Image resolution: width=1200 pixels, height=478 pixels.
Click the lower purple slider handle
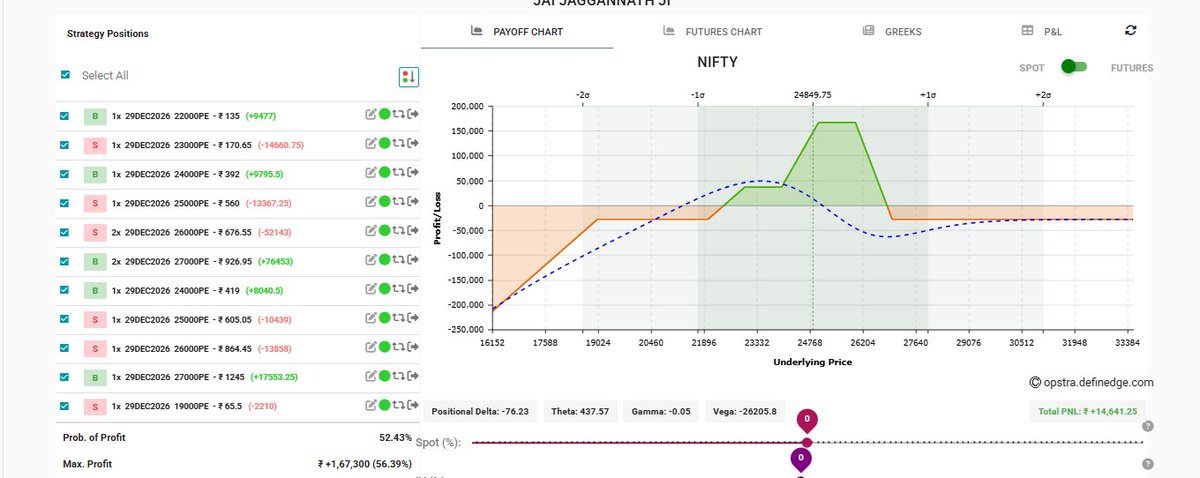[800, 460]
